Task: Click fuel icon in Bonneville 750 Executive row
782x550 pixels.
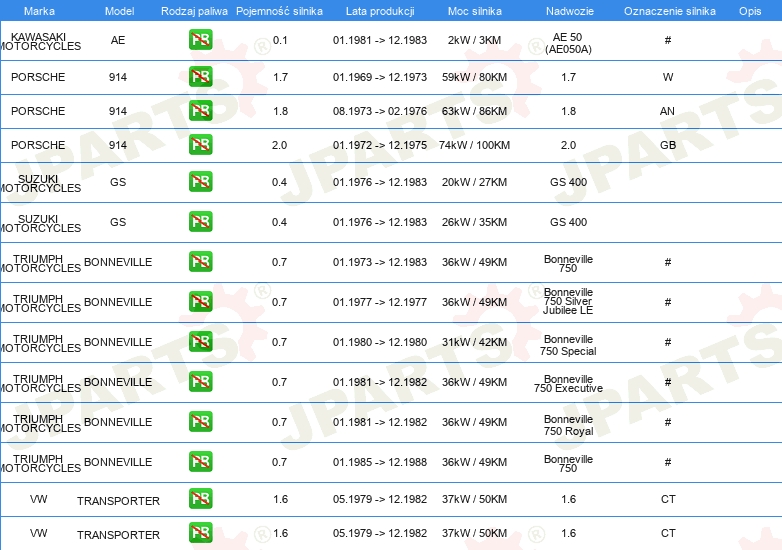Action: [x=200, y=381]
